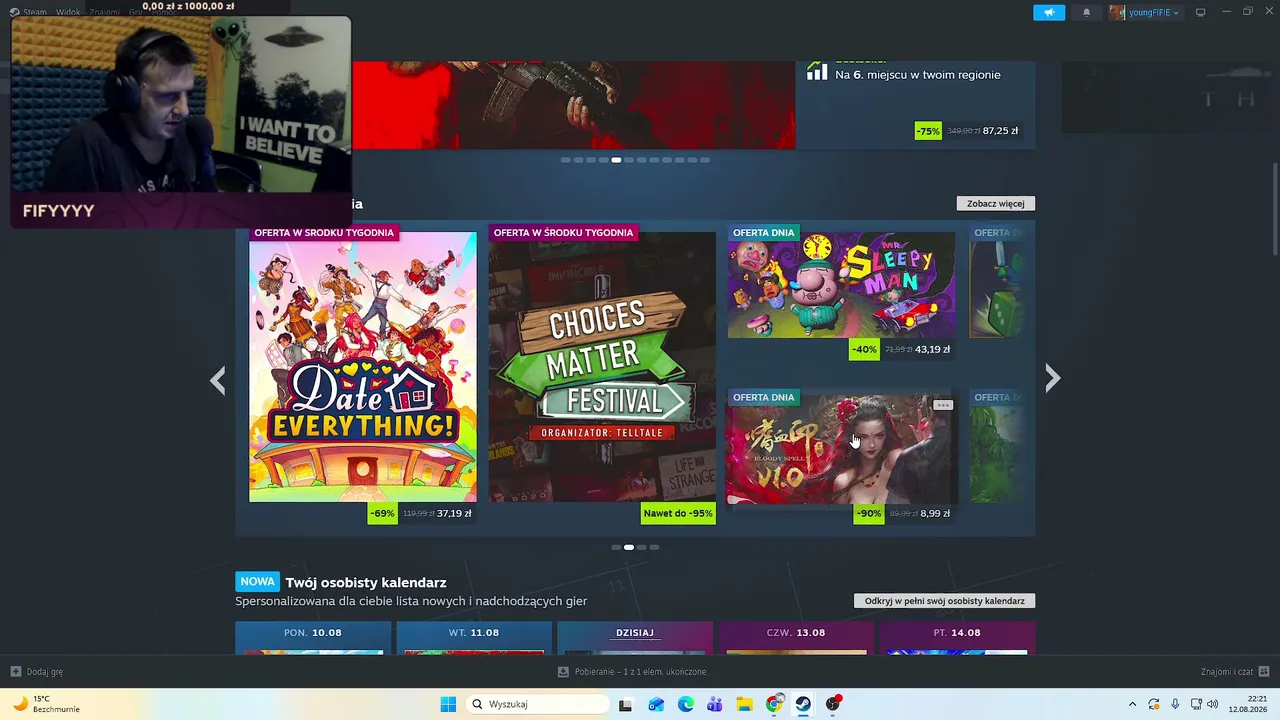Click the 43,19 zł Sleepy Man price
Screen dimensions: 1280x720
(933, 350)
